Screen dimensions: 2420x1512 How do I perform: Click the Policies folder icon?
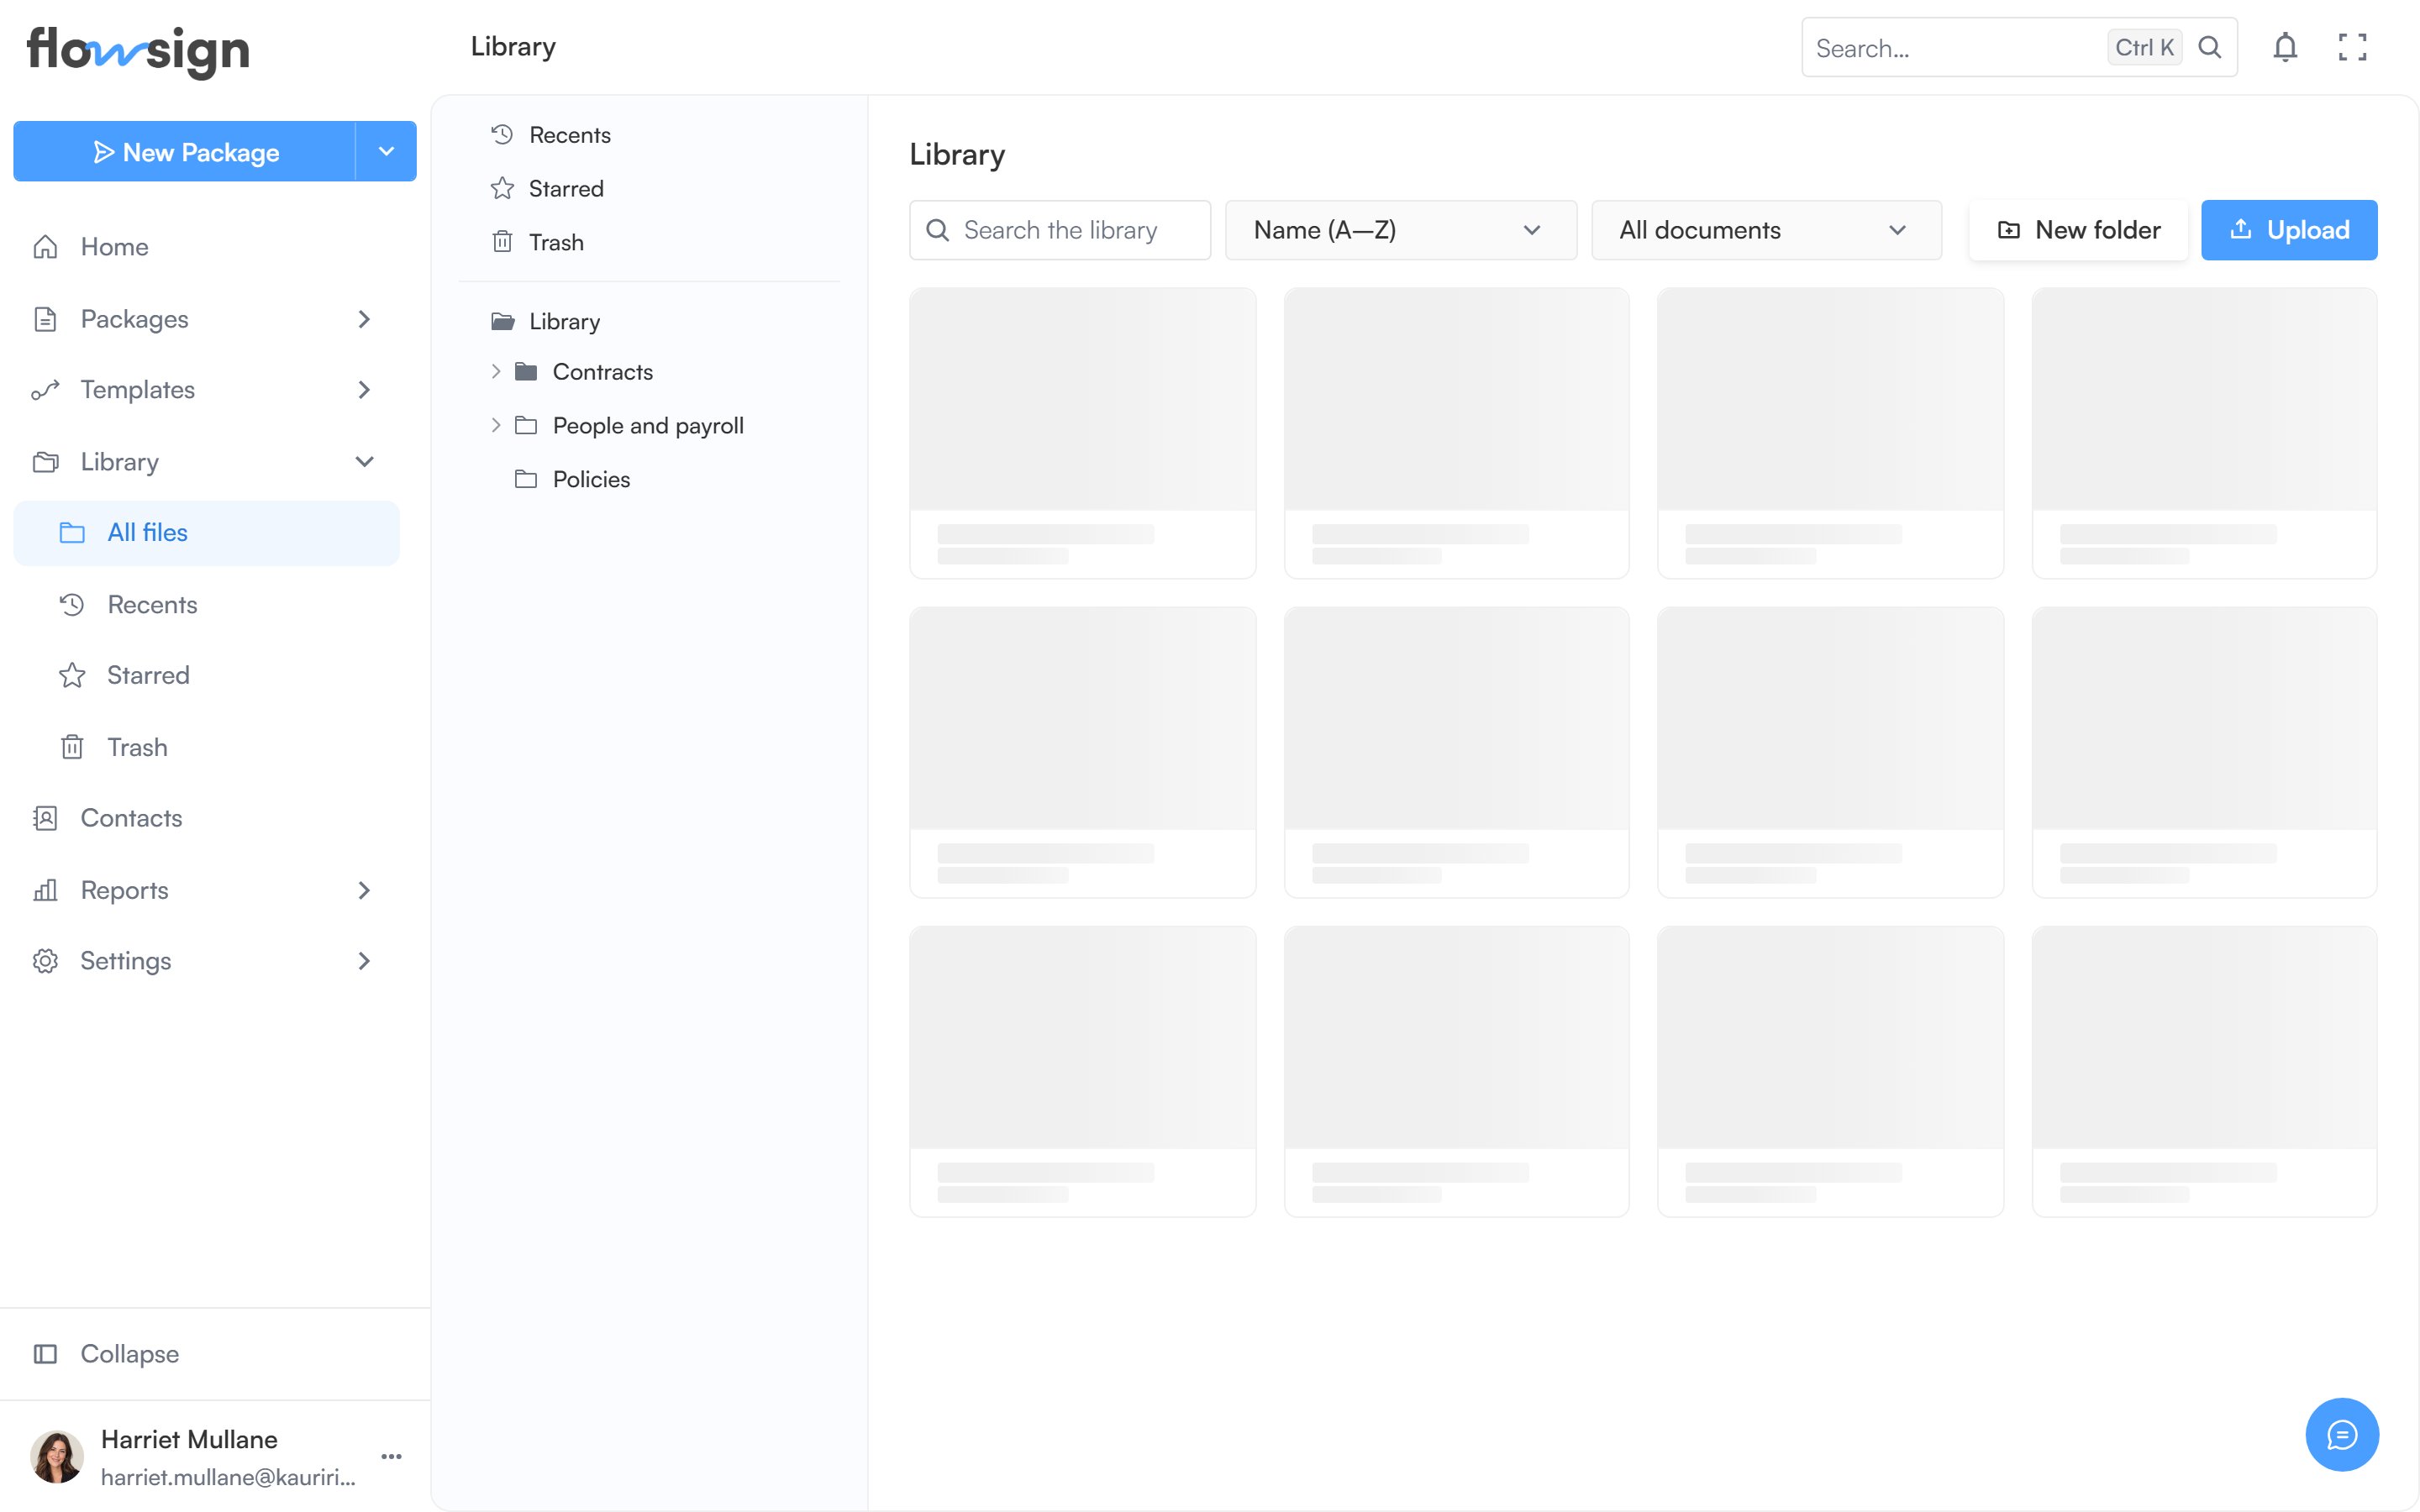[526, 479]
